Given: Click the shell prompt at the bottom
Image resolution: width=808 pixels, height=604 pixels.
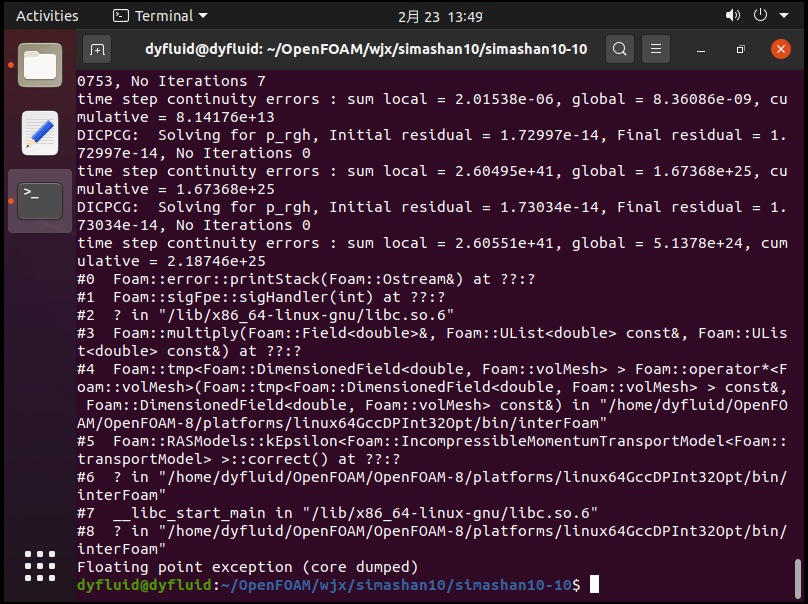Looking at the screenshot, I should point(329,585).
